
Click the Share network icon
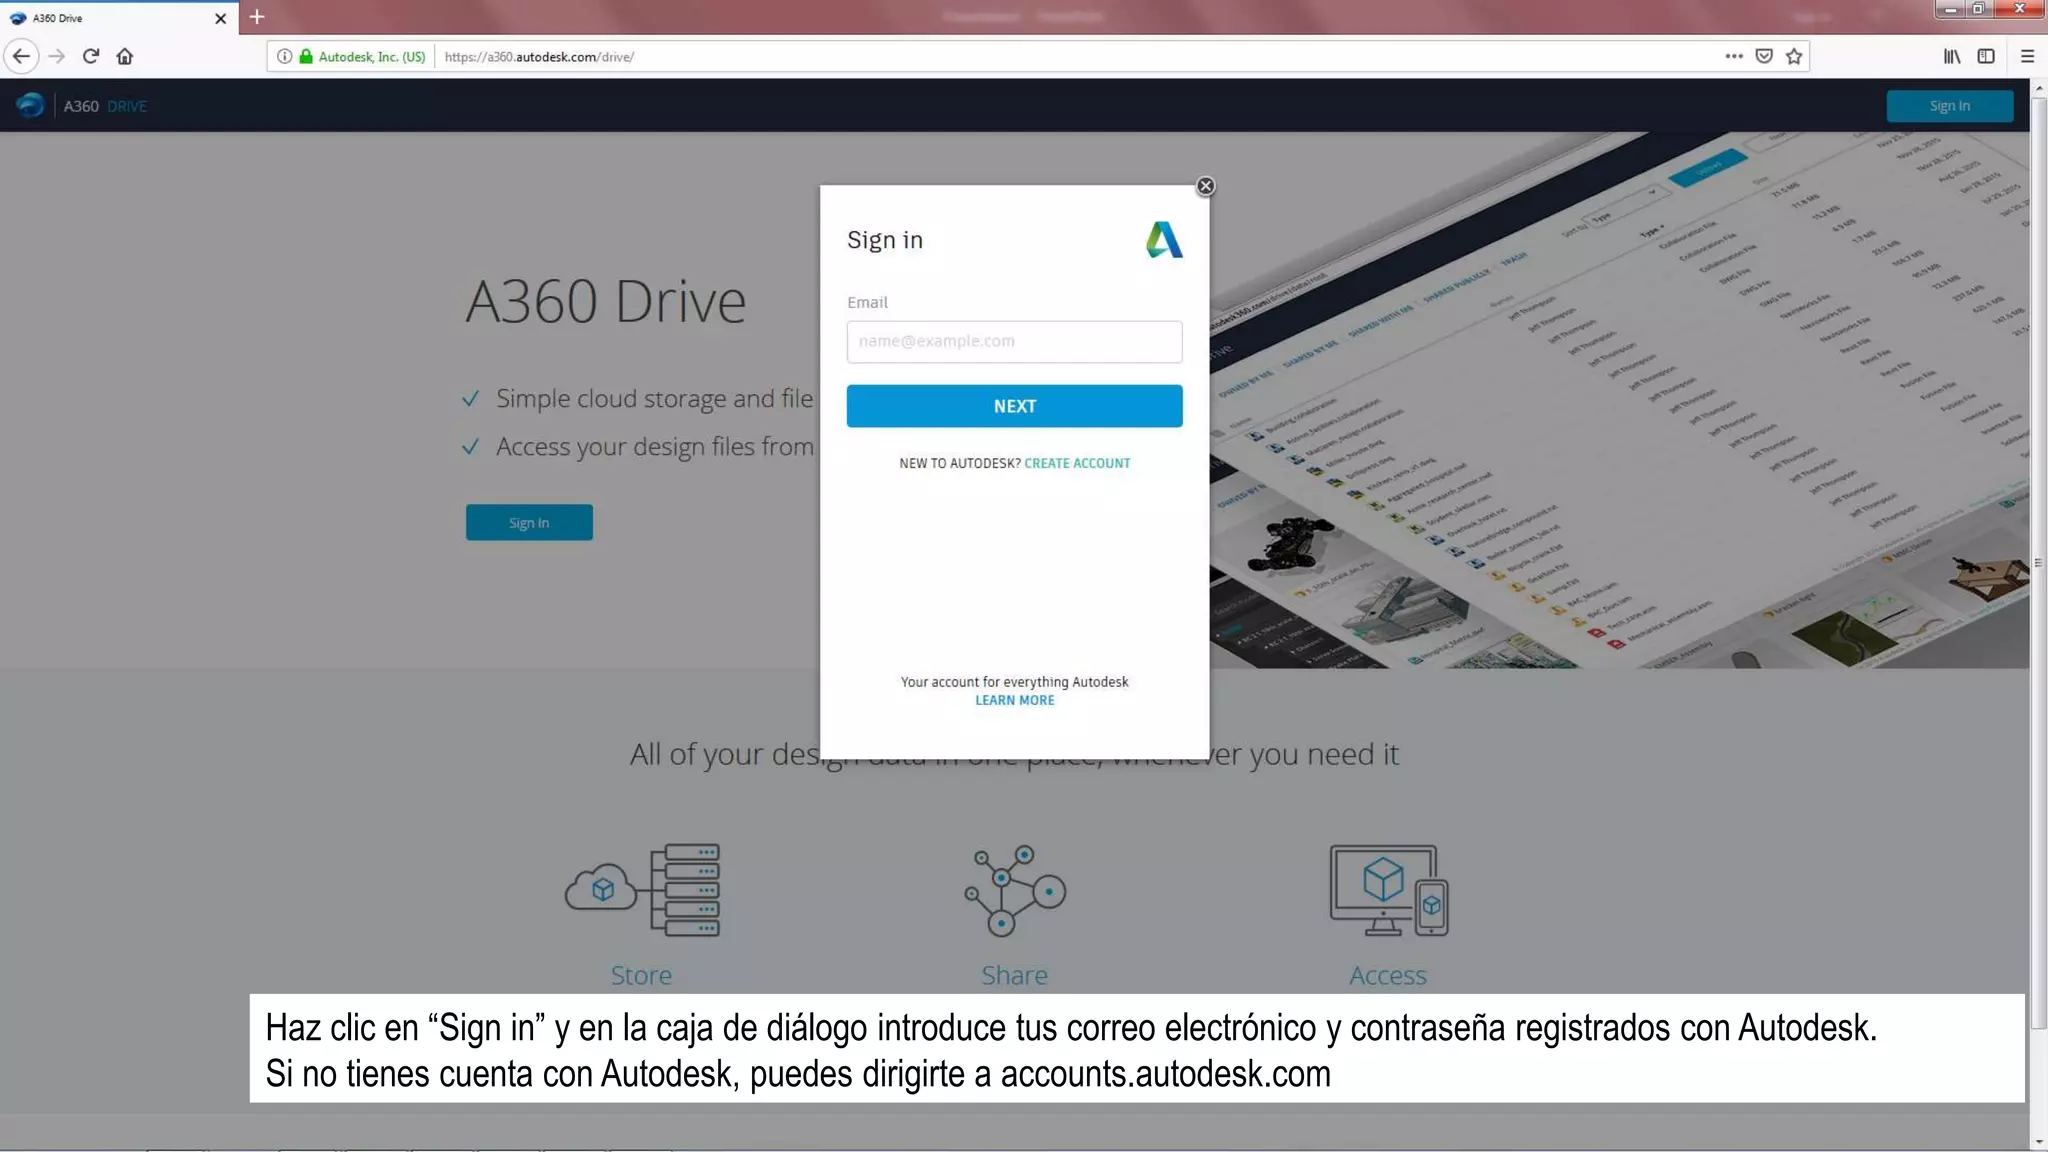1014,890
